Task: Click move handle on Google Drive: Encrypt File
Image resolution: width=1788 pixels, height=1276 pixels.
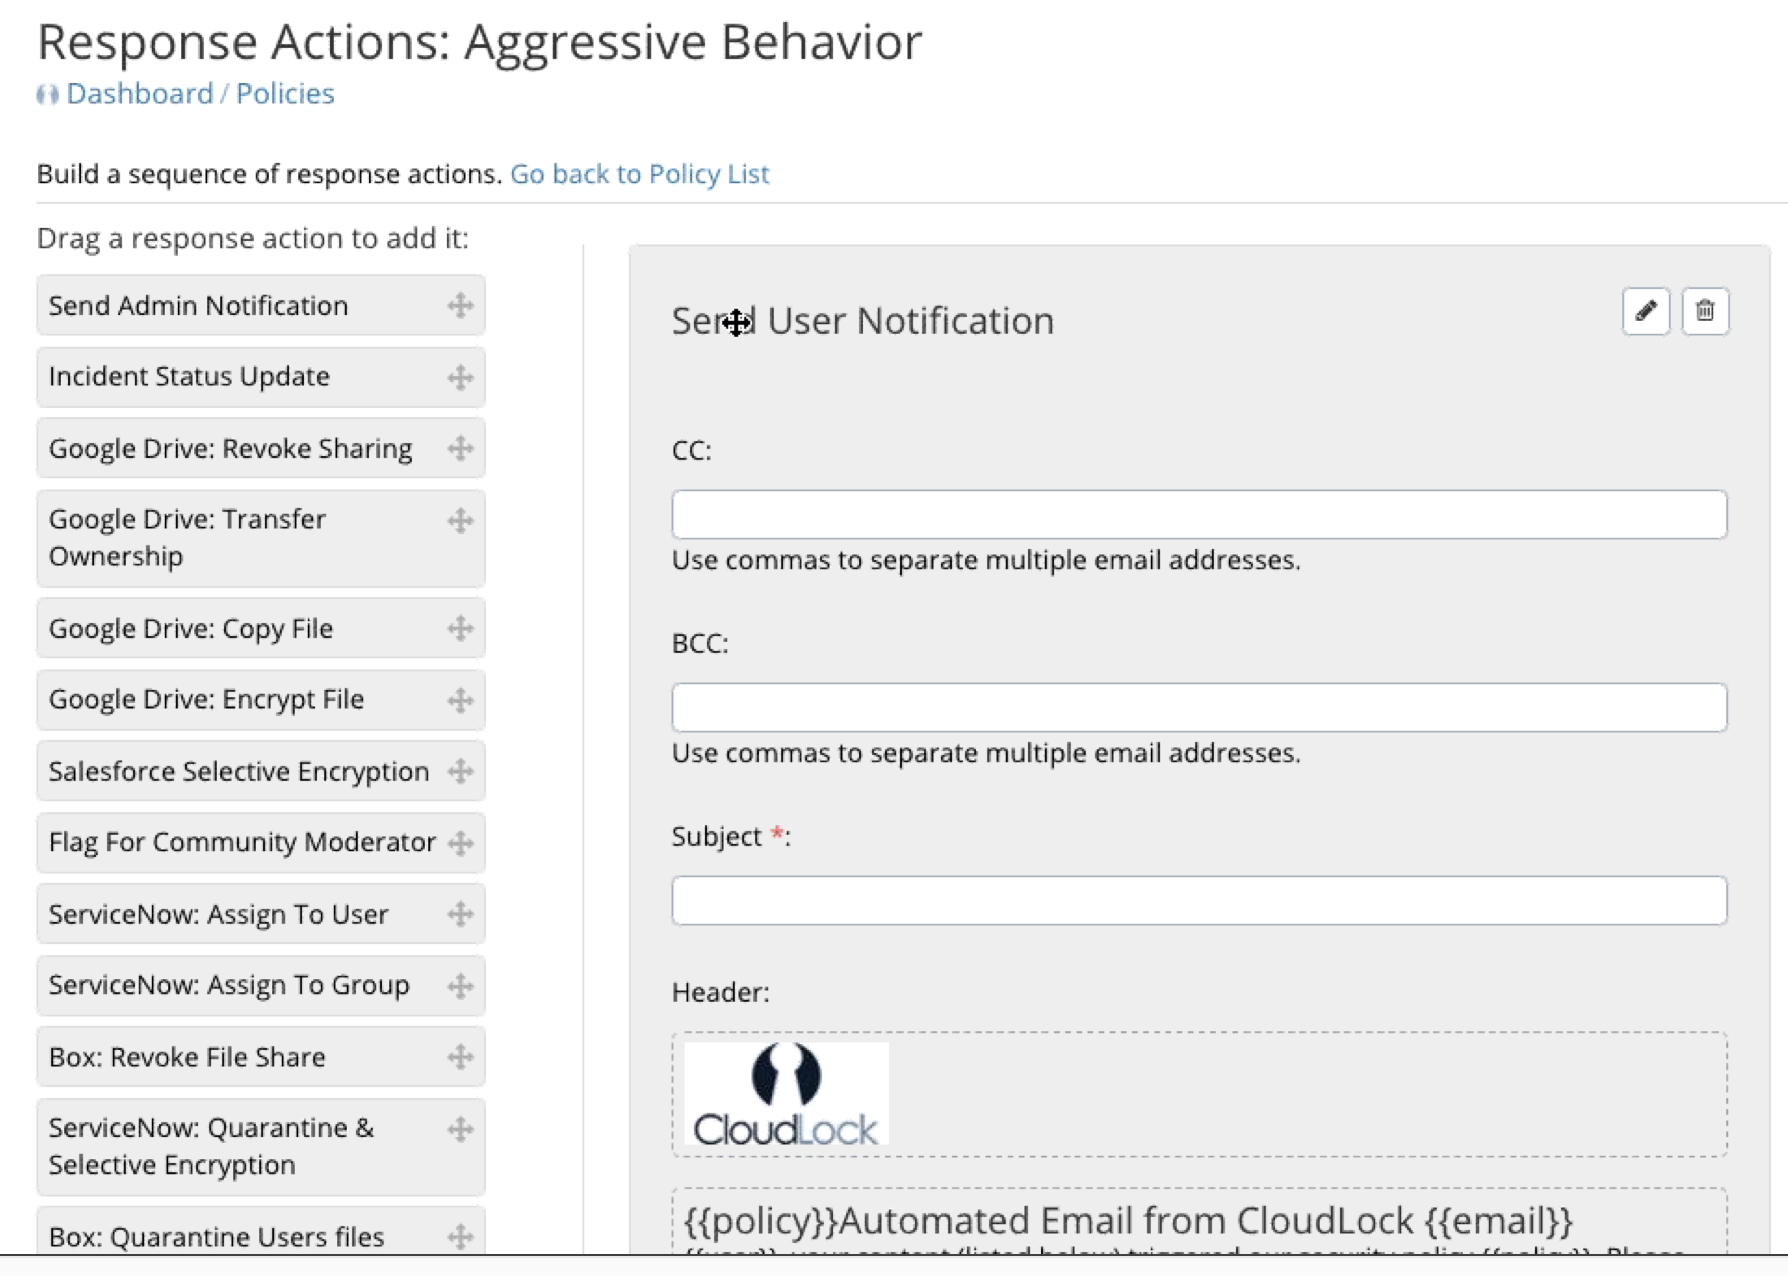Action: pos(460,700)
